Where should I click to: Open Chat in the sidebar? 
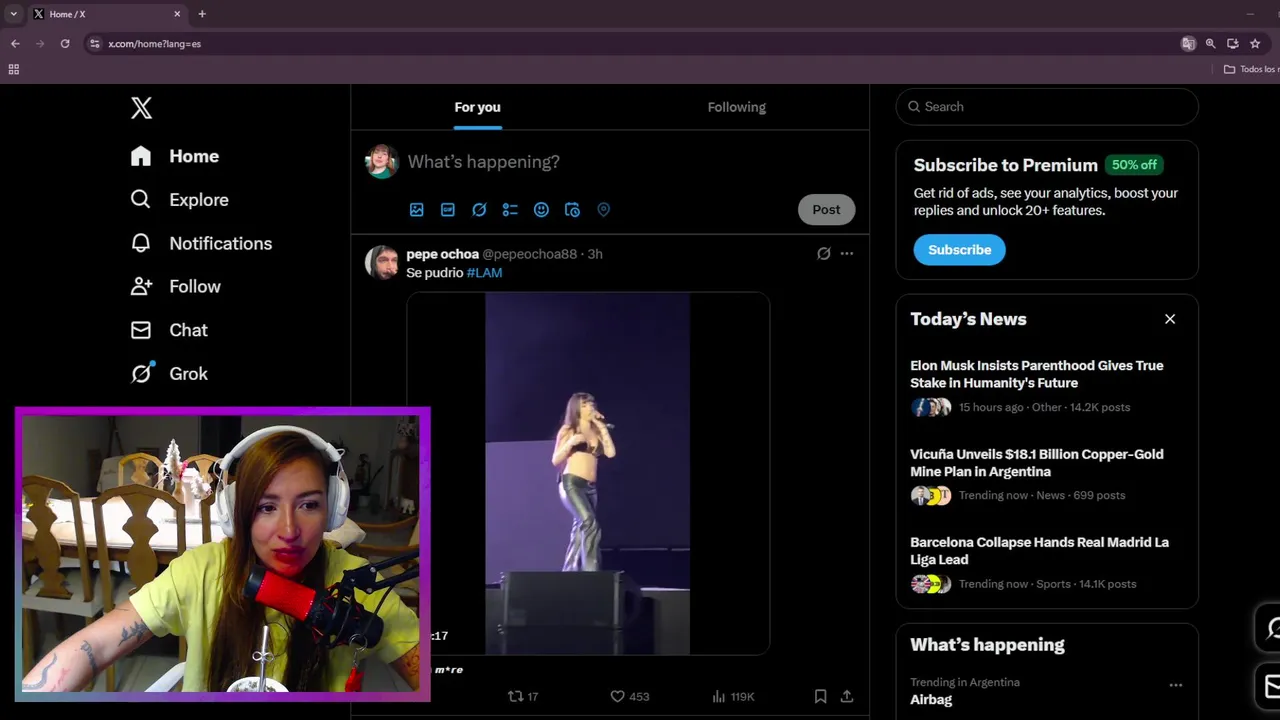pos(169,330)
